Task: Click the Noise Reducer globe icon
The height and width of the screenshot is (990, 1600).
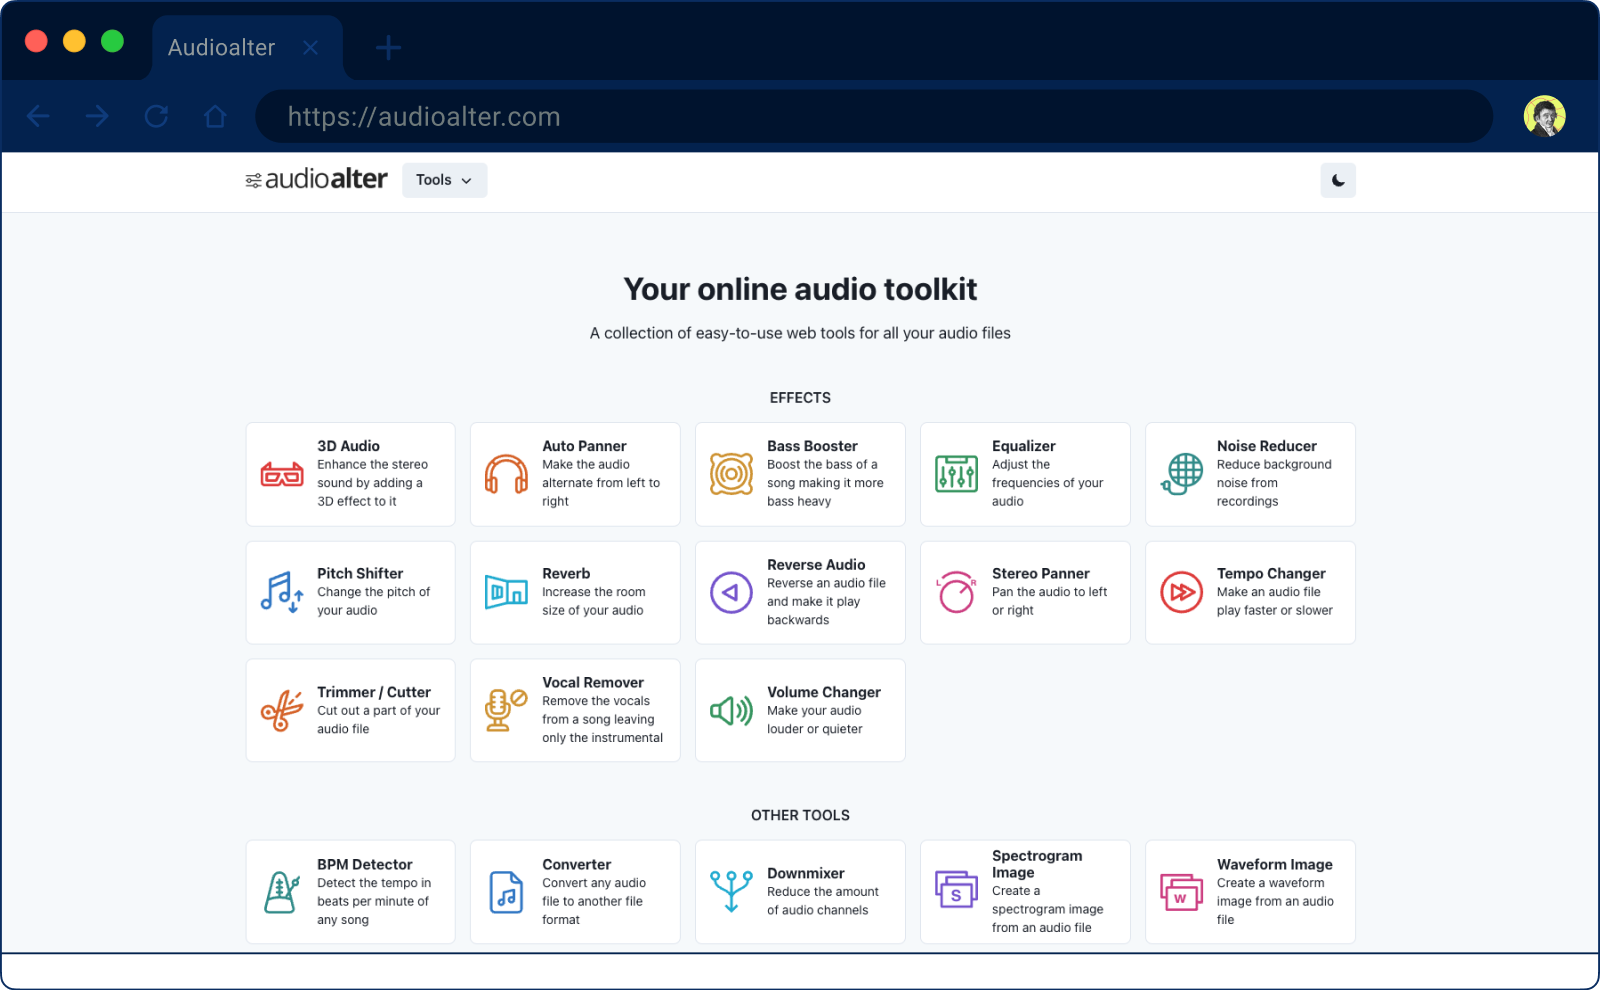Action: pos(1181,474)
